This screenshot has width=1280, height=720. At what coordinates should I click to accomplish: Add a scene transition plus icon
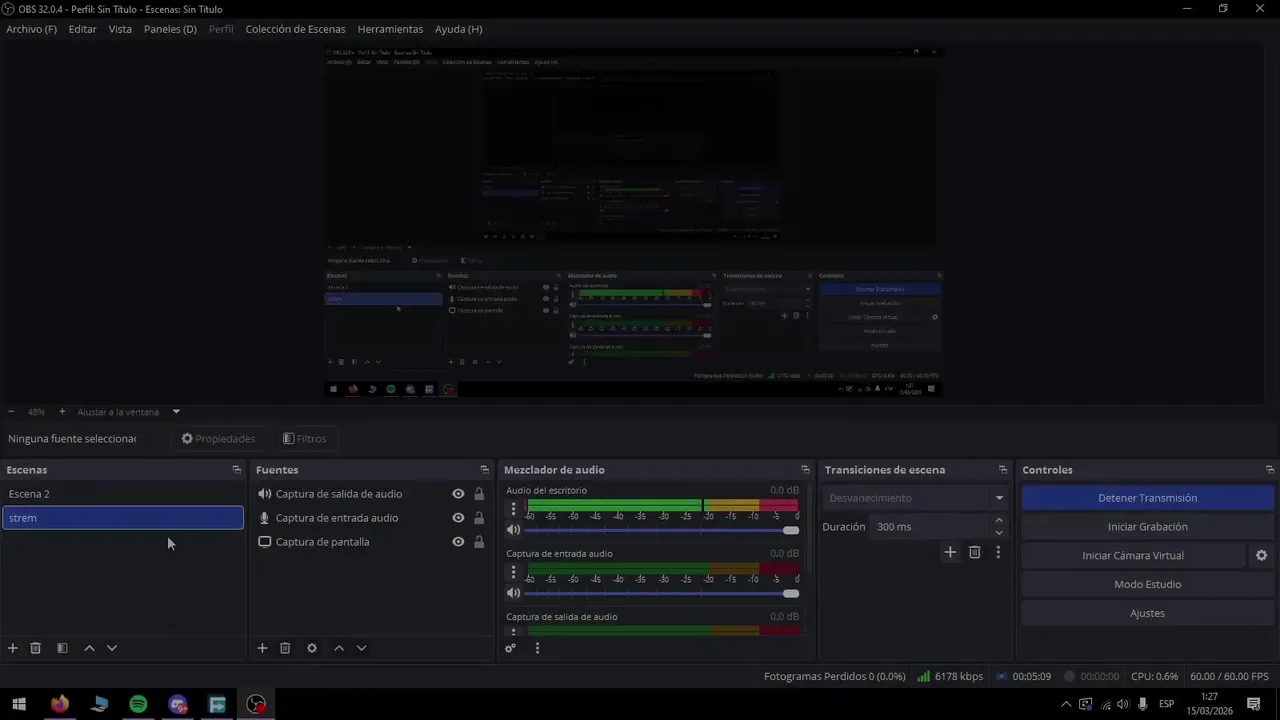tap(950, 552)
